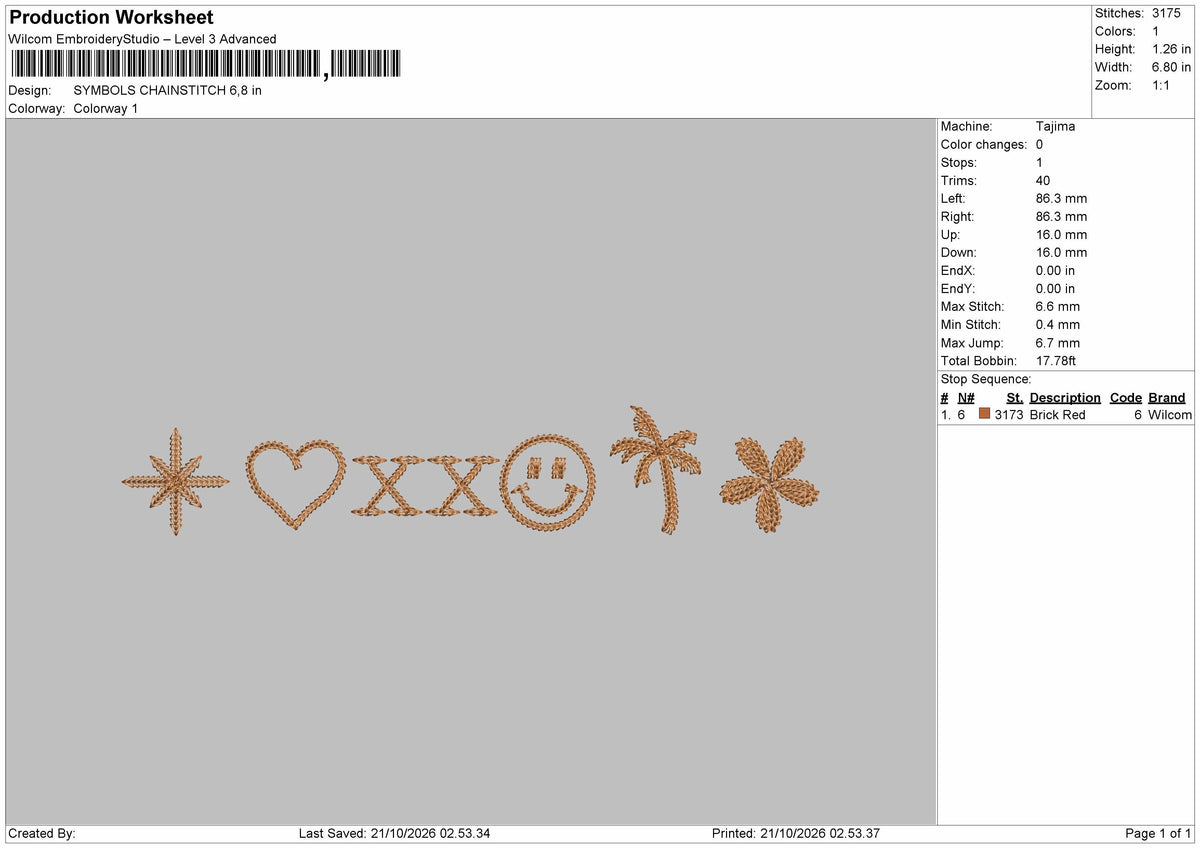Viewport: 1200px width, 848px height.
Task: Click the Production Worksheet title
Action: click(x=111, y=18)
